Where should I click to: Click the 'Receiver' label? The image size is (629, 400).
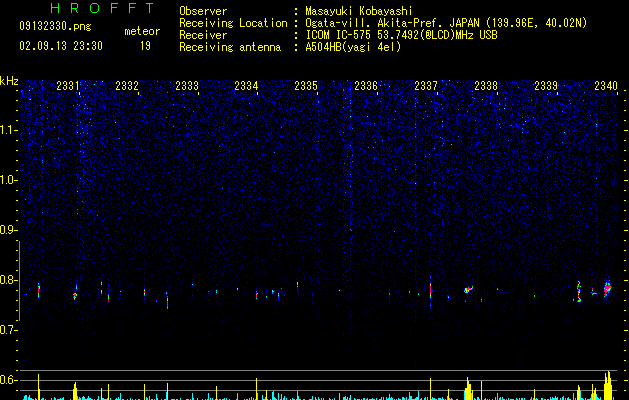tap(203, 35)
